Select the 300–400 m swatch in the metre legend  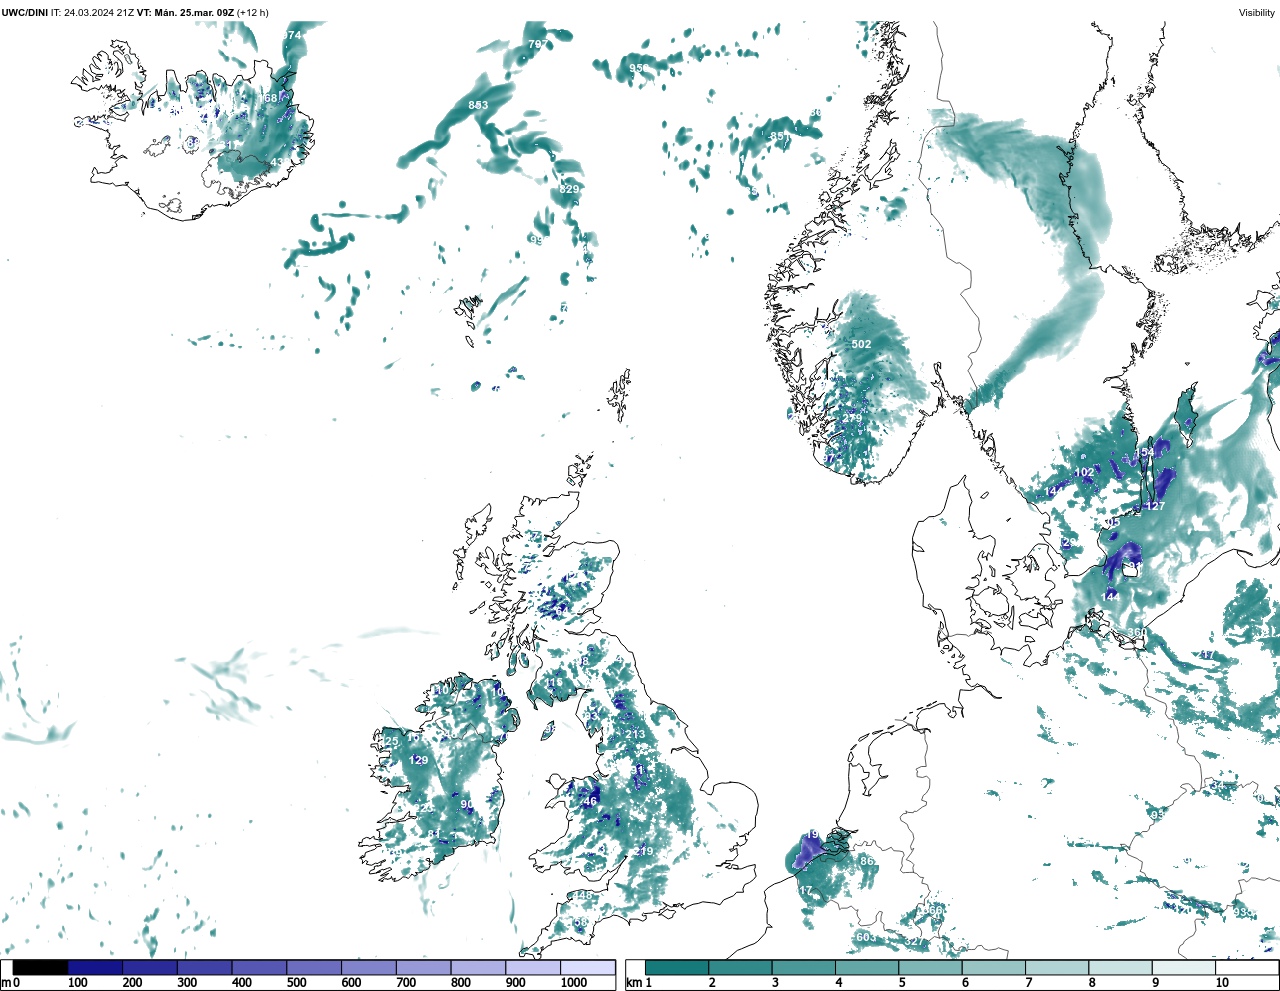point(204,967)
